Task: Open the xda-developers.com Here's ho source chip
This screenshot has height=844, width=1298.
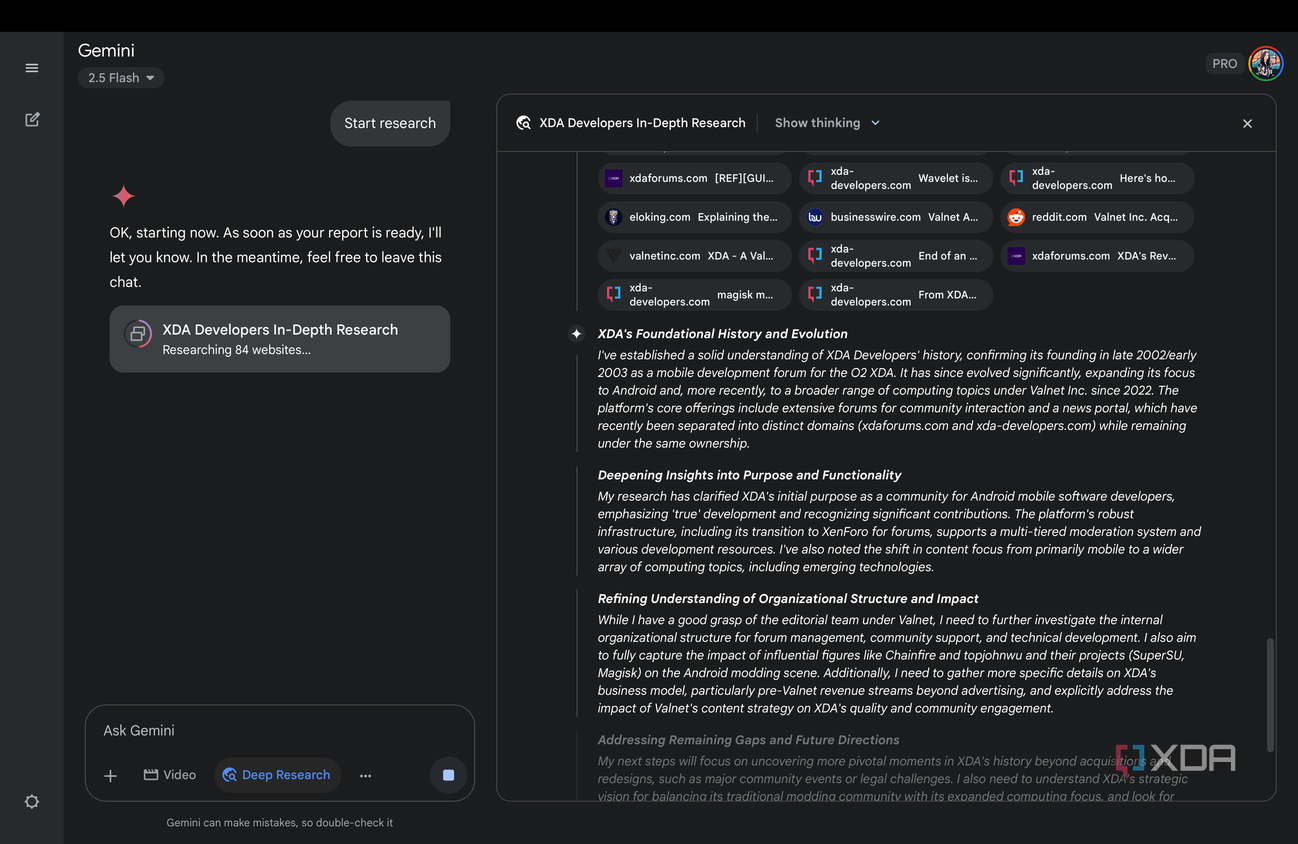Action: pos(1097,178)
